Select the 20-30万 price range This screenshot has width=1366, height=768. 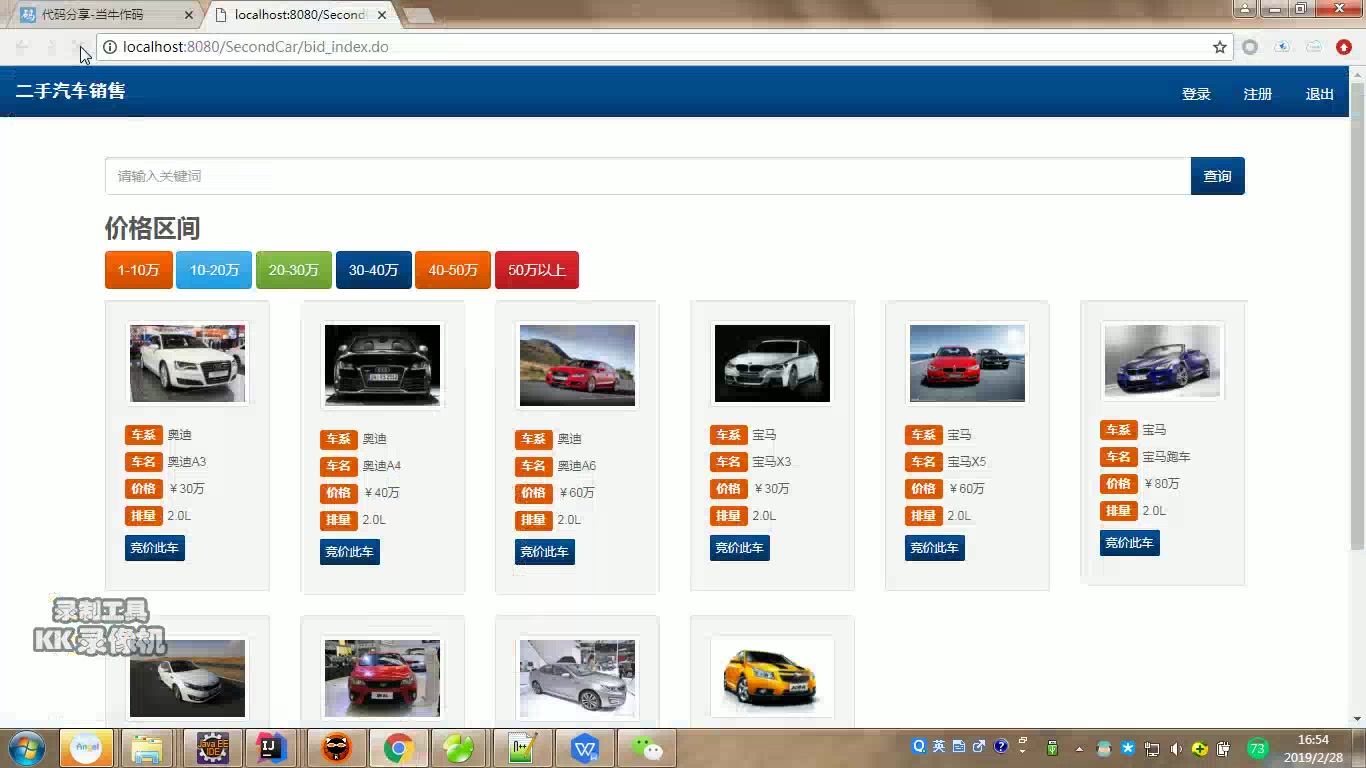tap(294, 270)
